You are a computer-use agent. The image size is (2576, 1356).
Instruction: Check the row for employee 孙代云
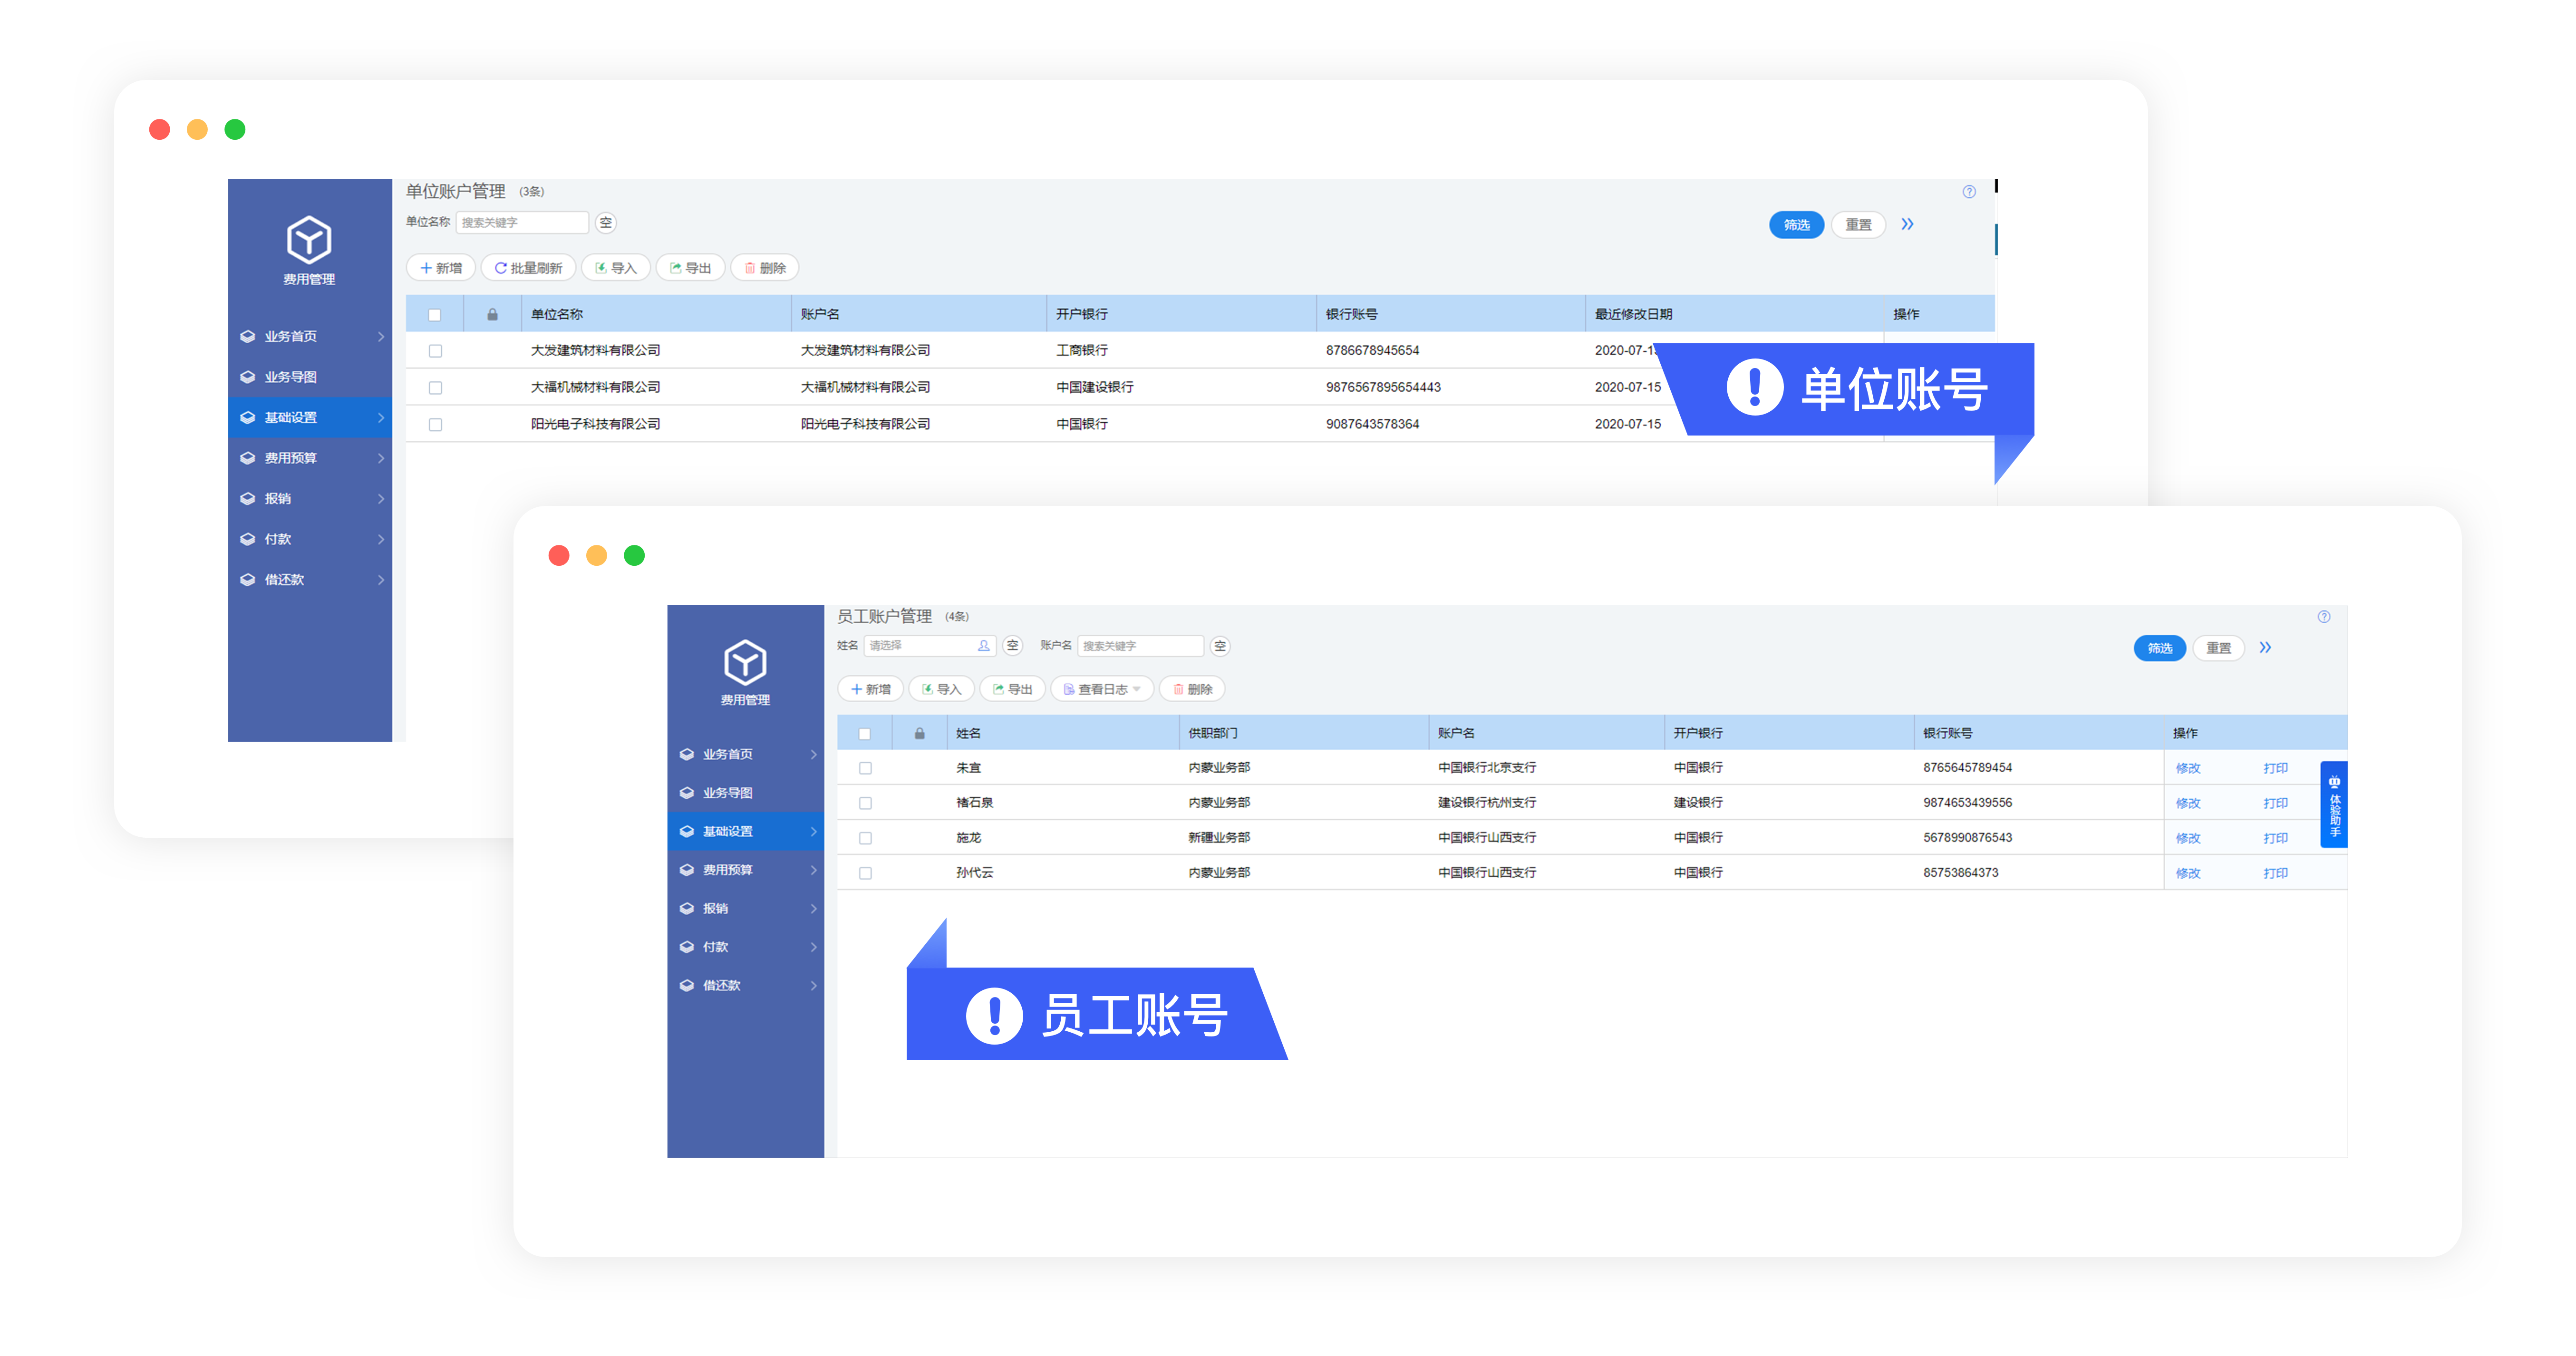point(865,874)
